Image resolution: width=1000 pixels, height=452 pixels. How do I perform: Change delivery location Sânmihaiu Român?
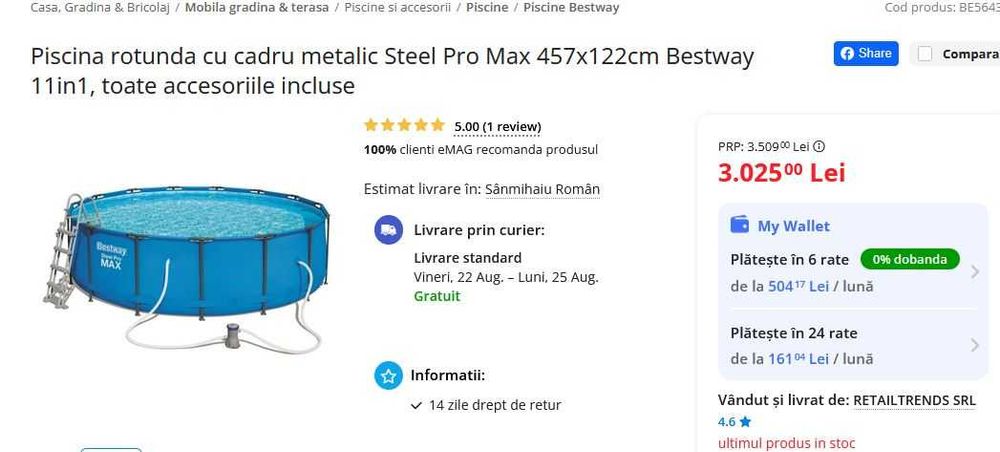(x=542, y=189)
